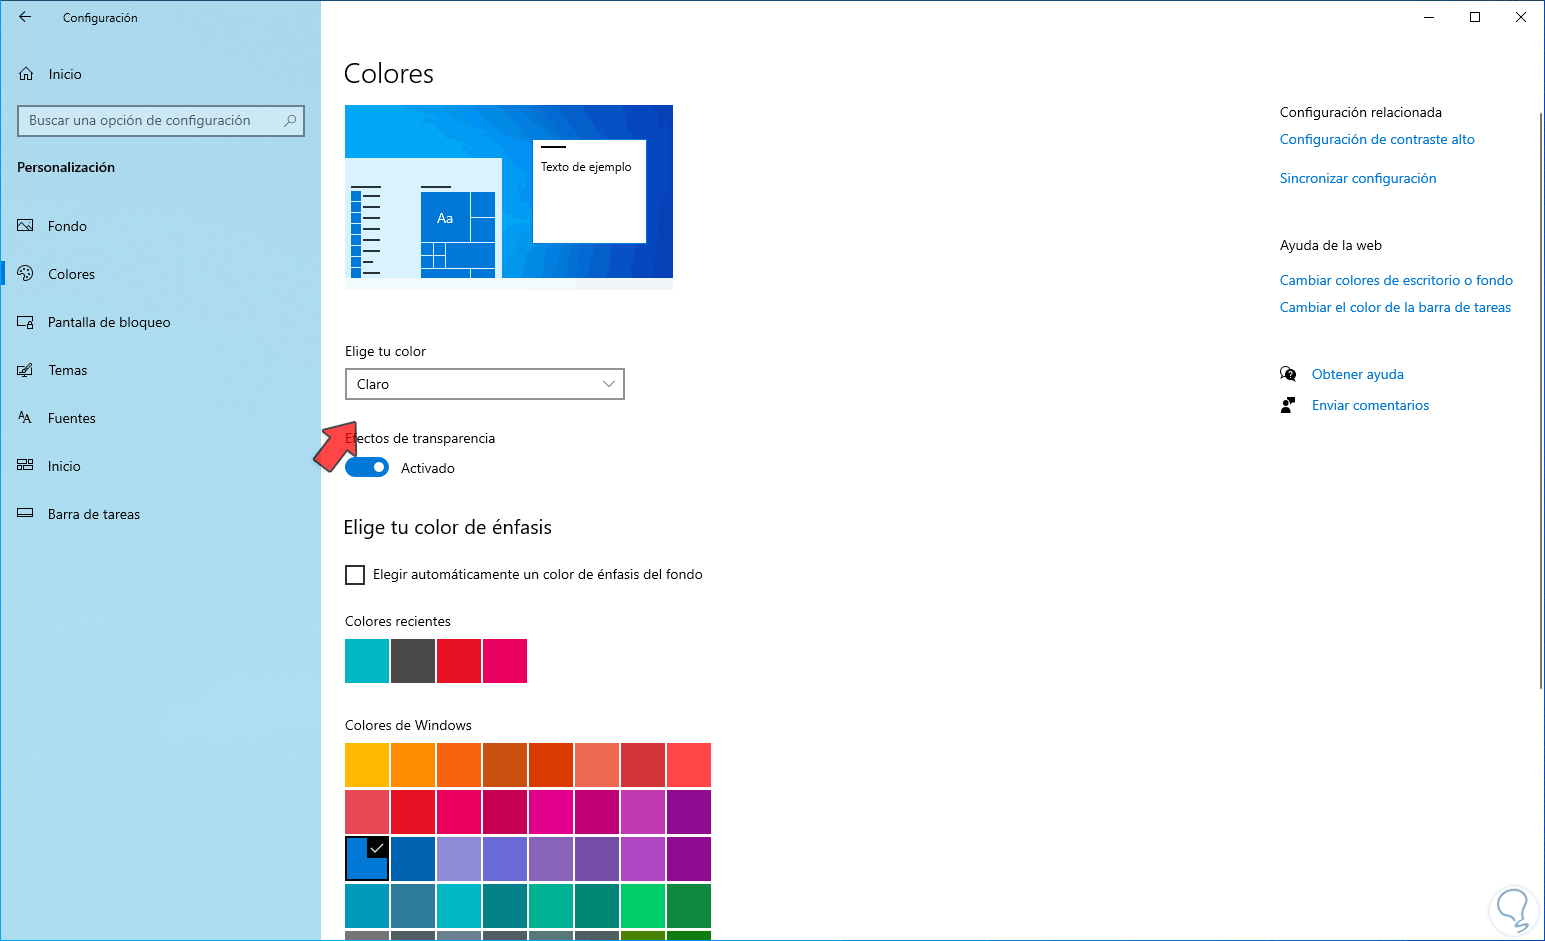Image resolution: width=1545 pixels, height=941 pixels.
Task: Click the Pantalla de bloqueo icon
Action: [26, 322]
